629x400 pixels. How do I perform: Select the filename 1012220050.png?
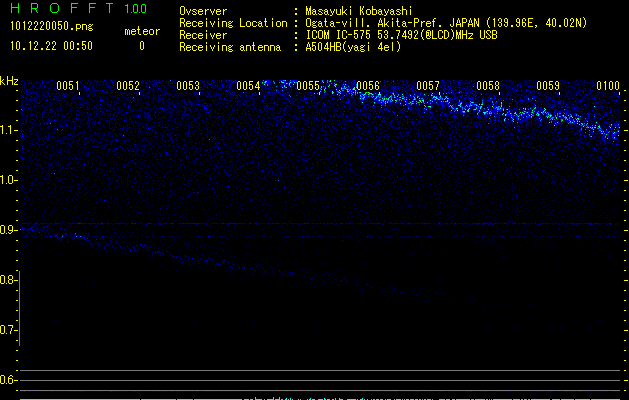point(52,26)
